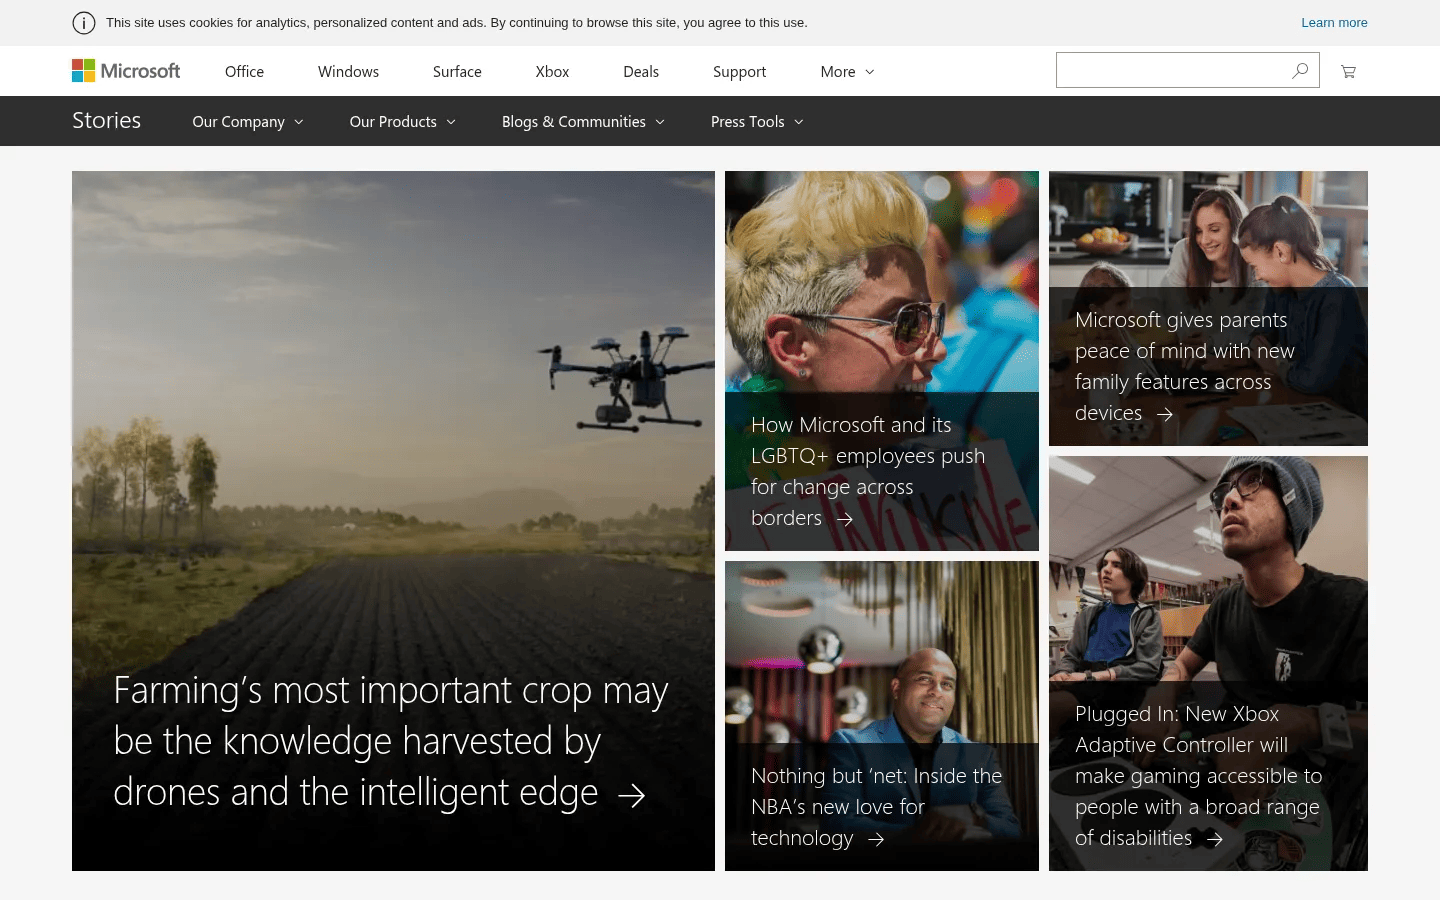Select Surface in the top navigation
The width and height of the screenshot is (1440, 900).
457,72
